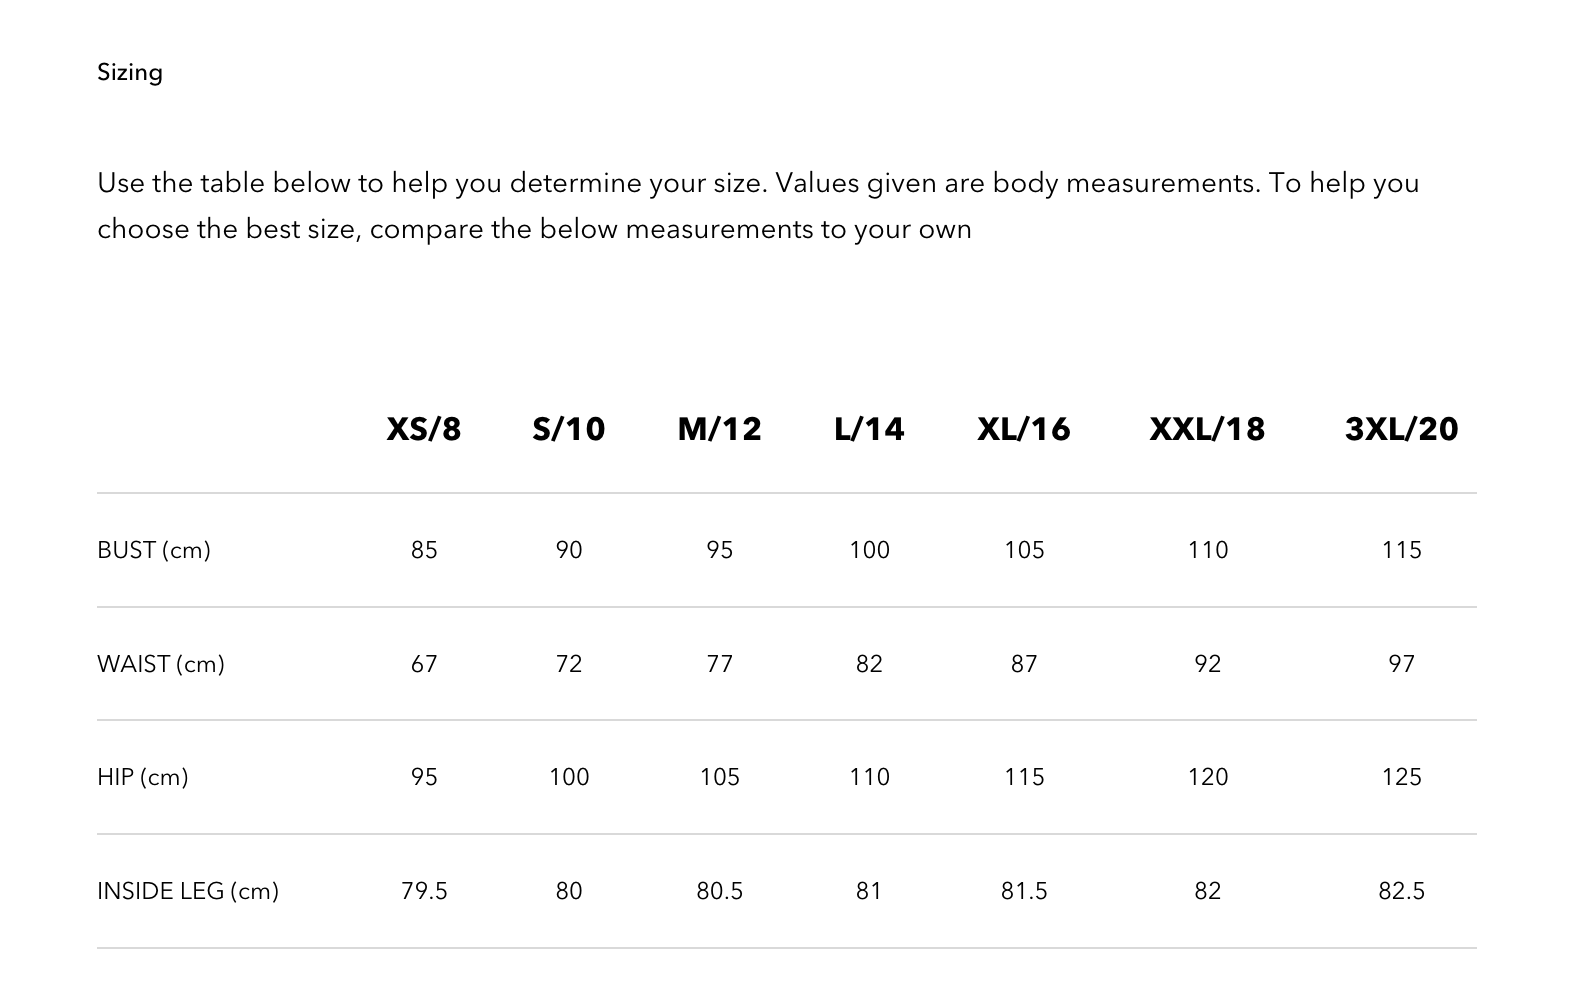1576x988 pixels.
Task: Click waist value 92 for XXL/18
Action: point(1207,664)
